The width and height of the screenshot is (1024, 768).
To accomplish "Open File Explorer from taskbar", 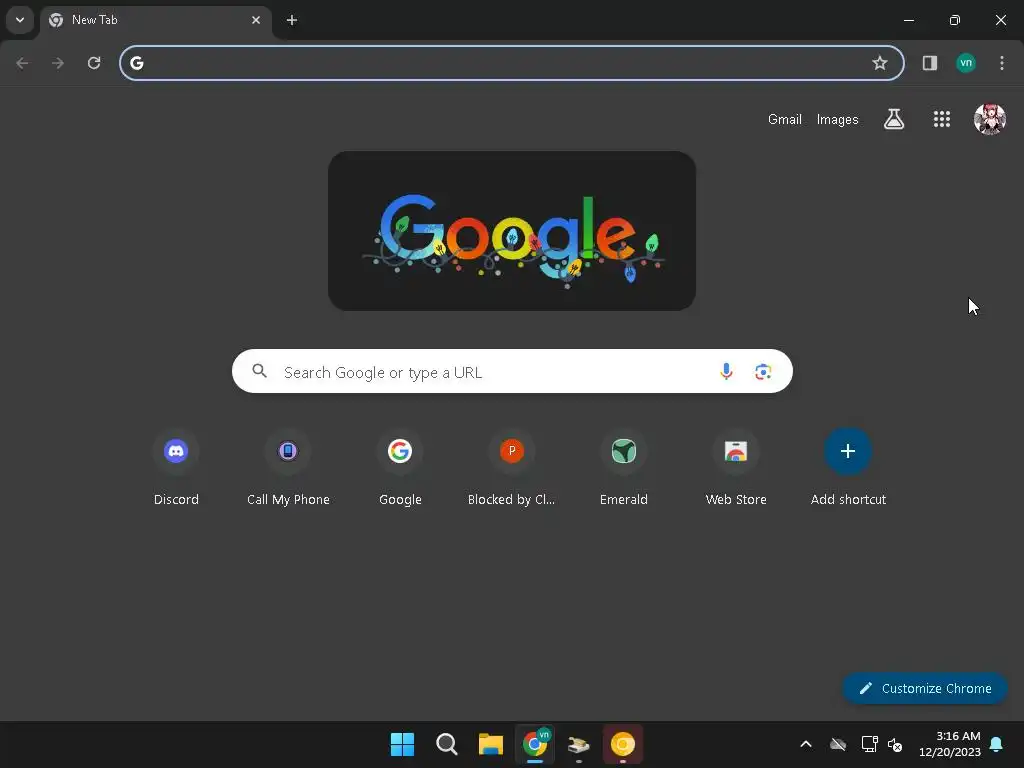I will (490, 744).
